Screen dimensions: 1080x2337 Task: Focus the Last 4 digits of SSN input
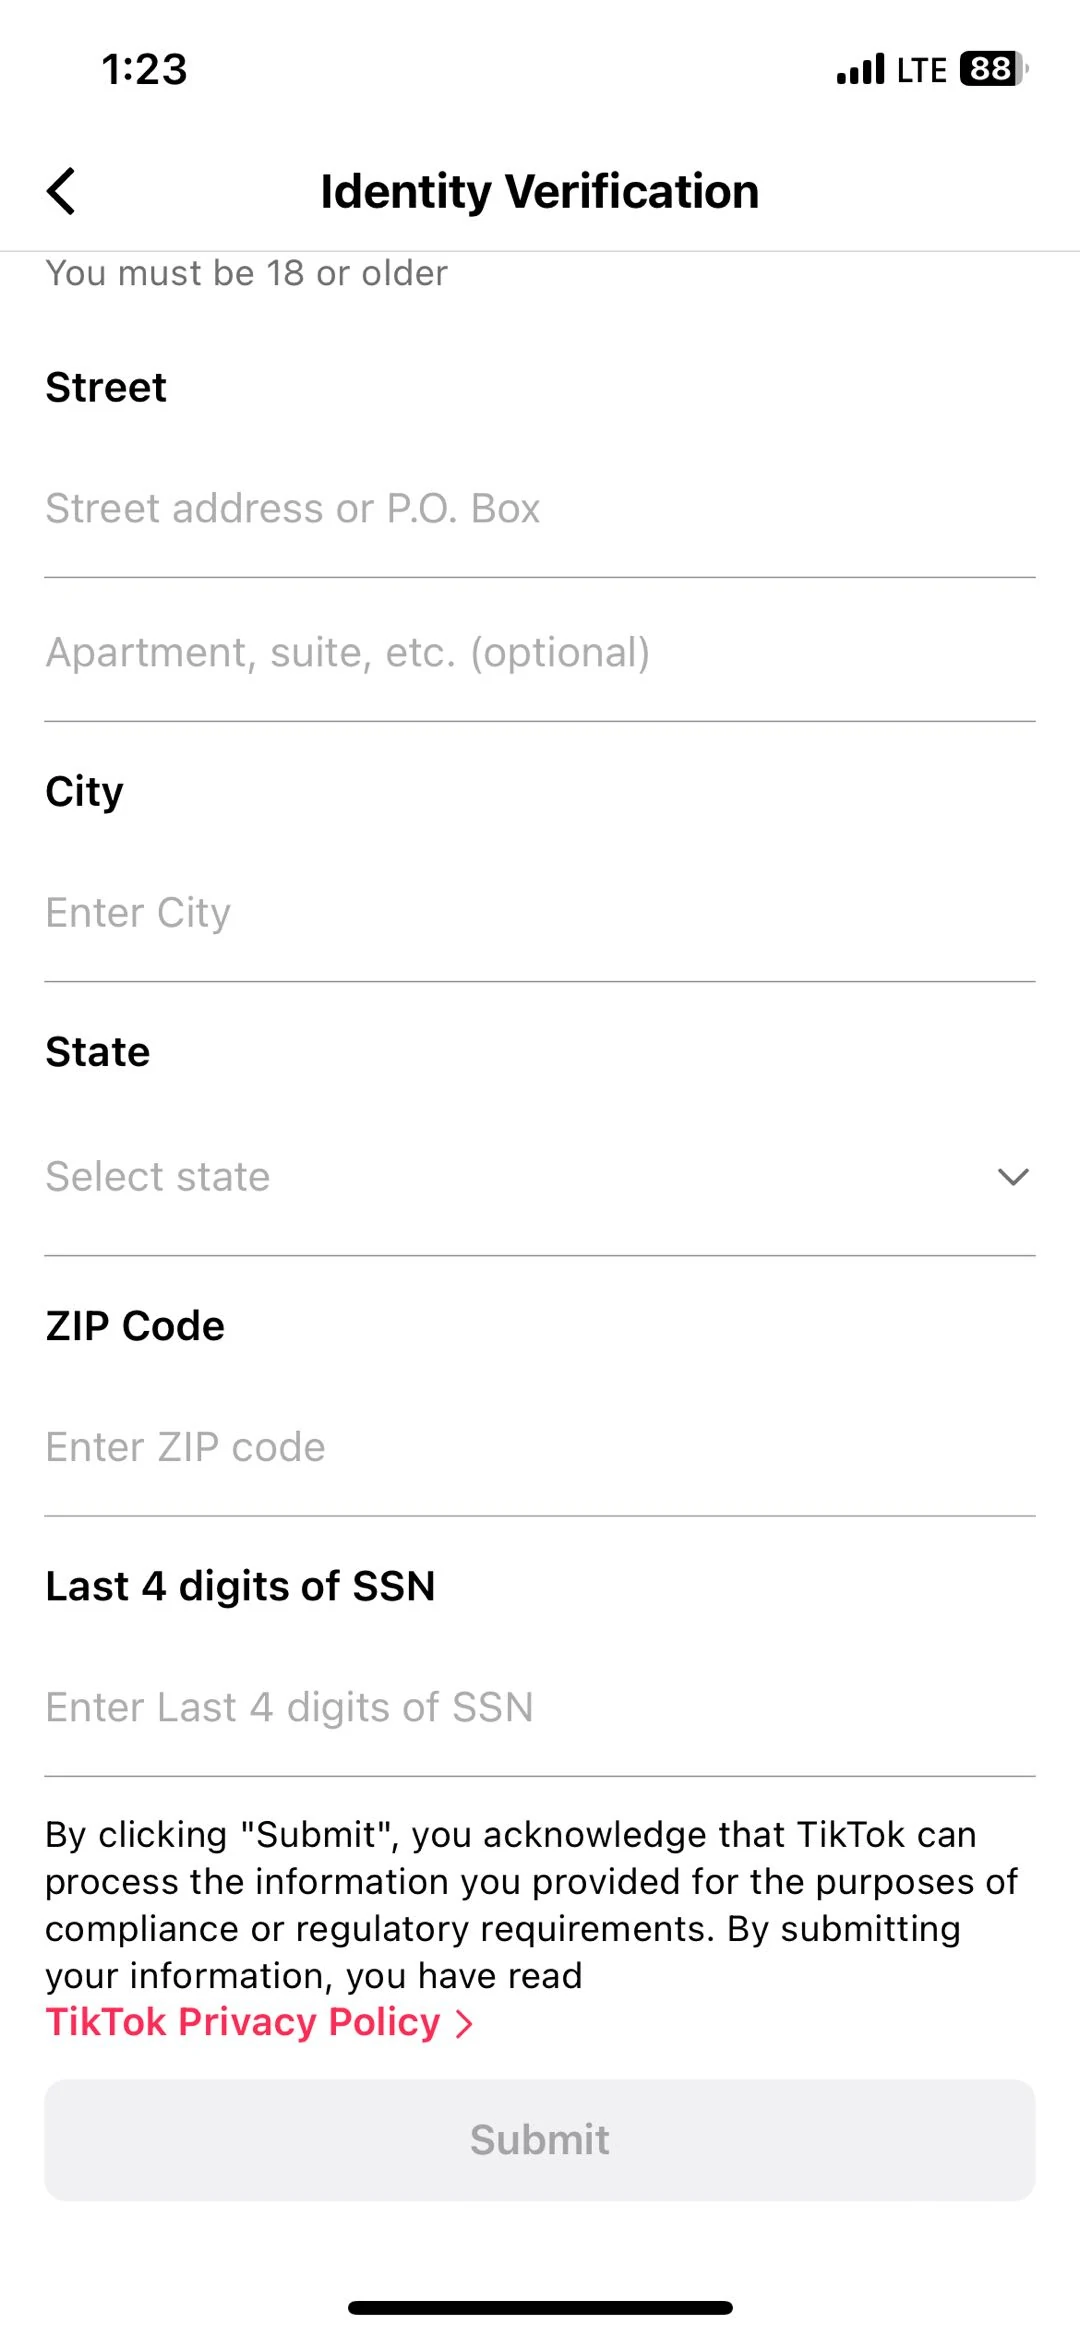pos(540,1707)
